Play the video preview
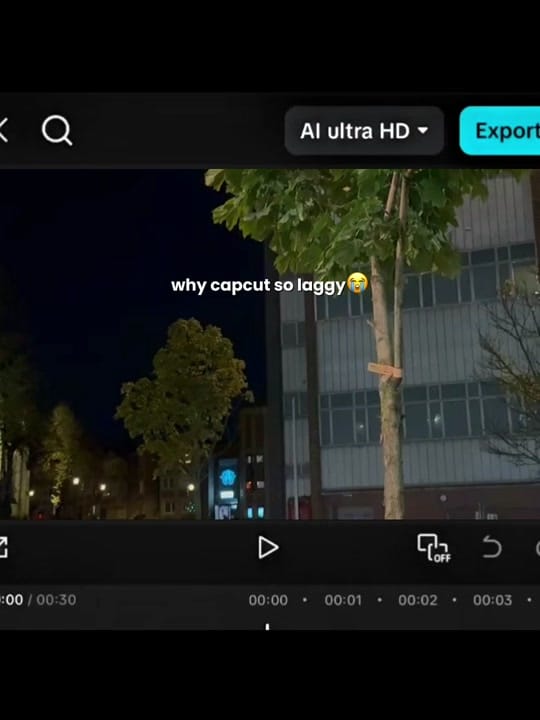 [x=268, y=547]
